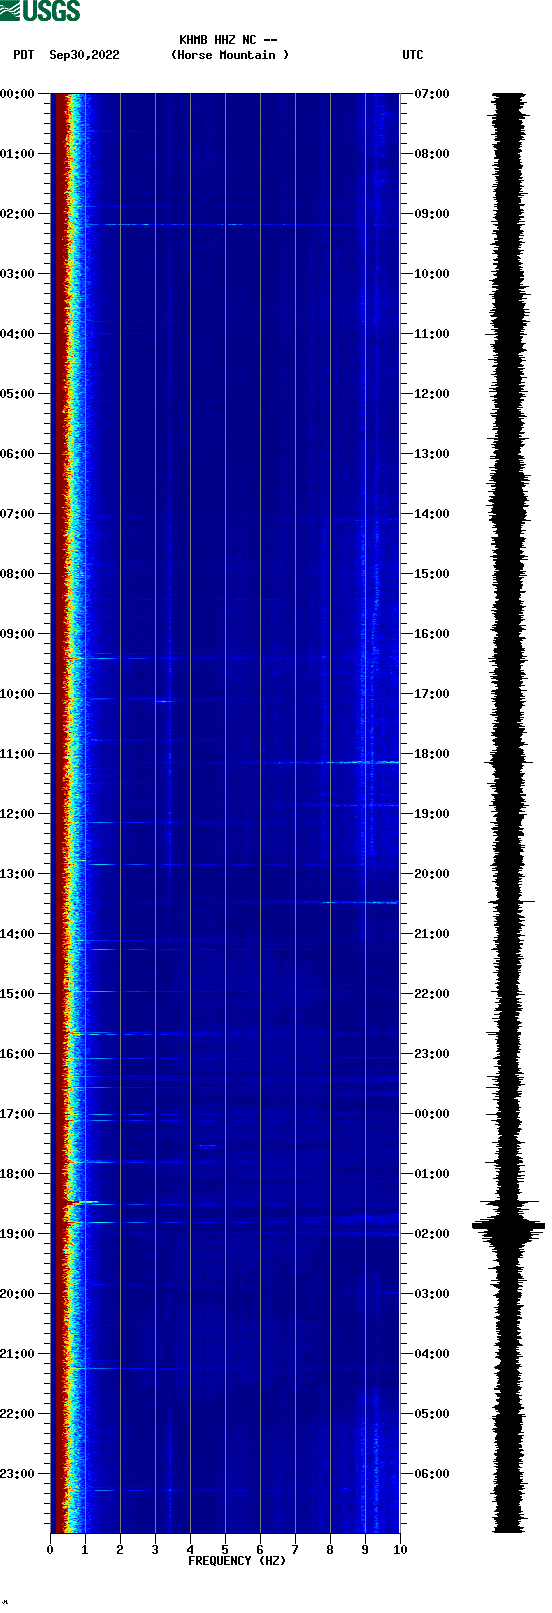Click the FREQUENCY (HZ) axis label
552x1613 pixels.
(237, 1561)
